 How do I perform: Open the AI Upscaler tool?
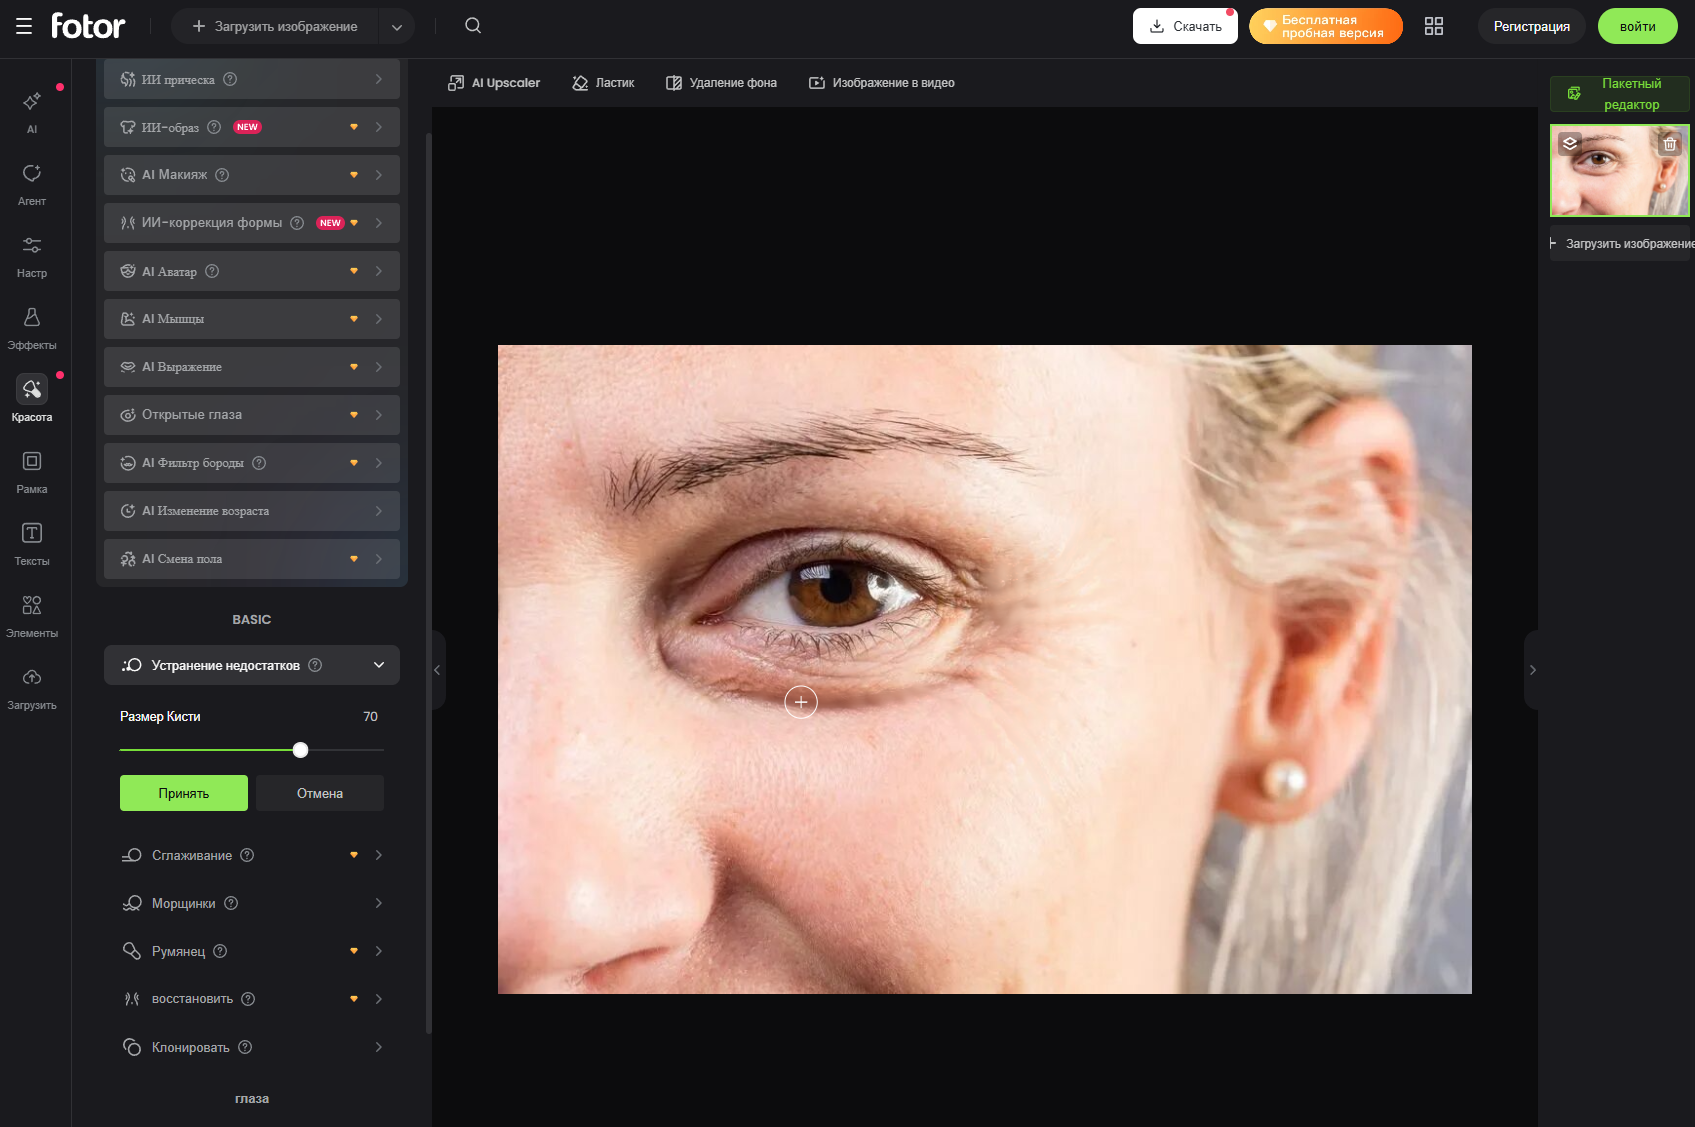click(x=494, y=83)
